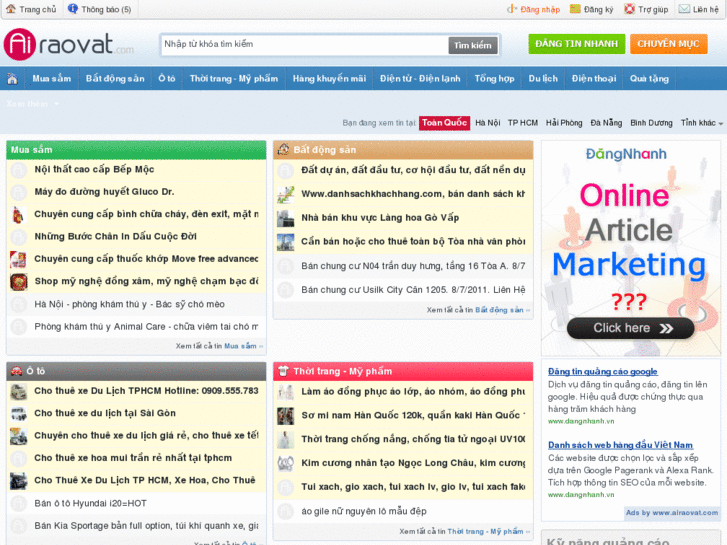
Task: Click the Airaovat logo
Action: 68,44
